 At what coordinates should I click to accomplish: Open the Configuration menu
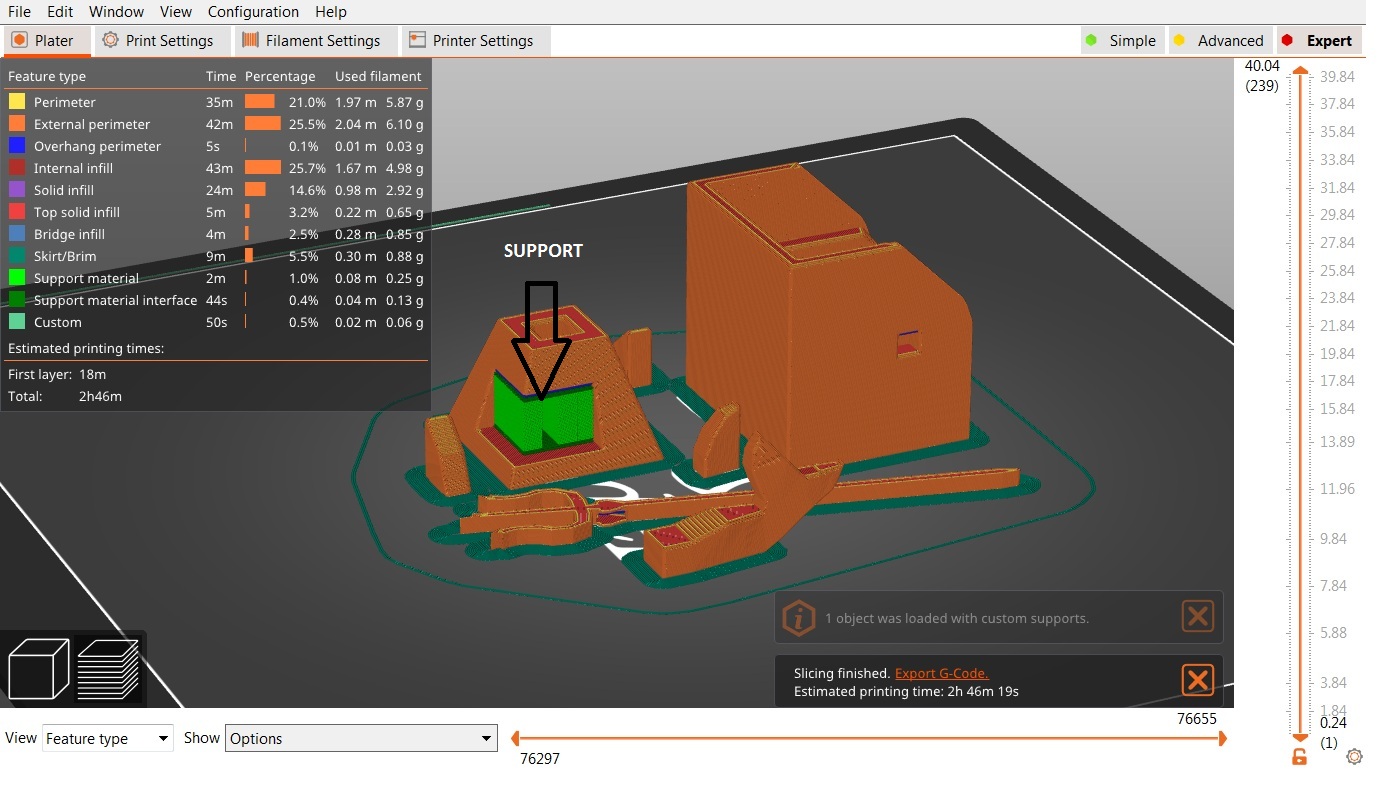[253, 12]
